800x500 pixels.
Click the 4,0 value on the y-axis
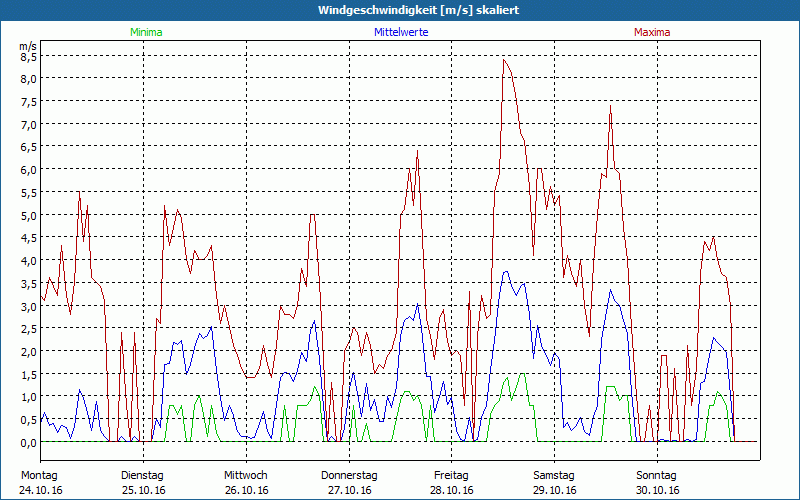pos(28,261)
